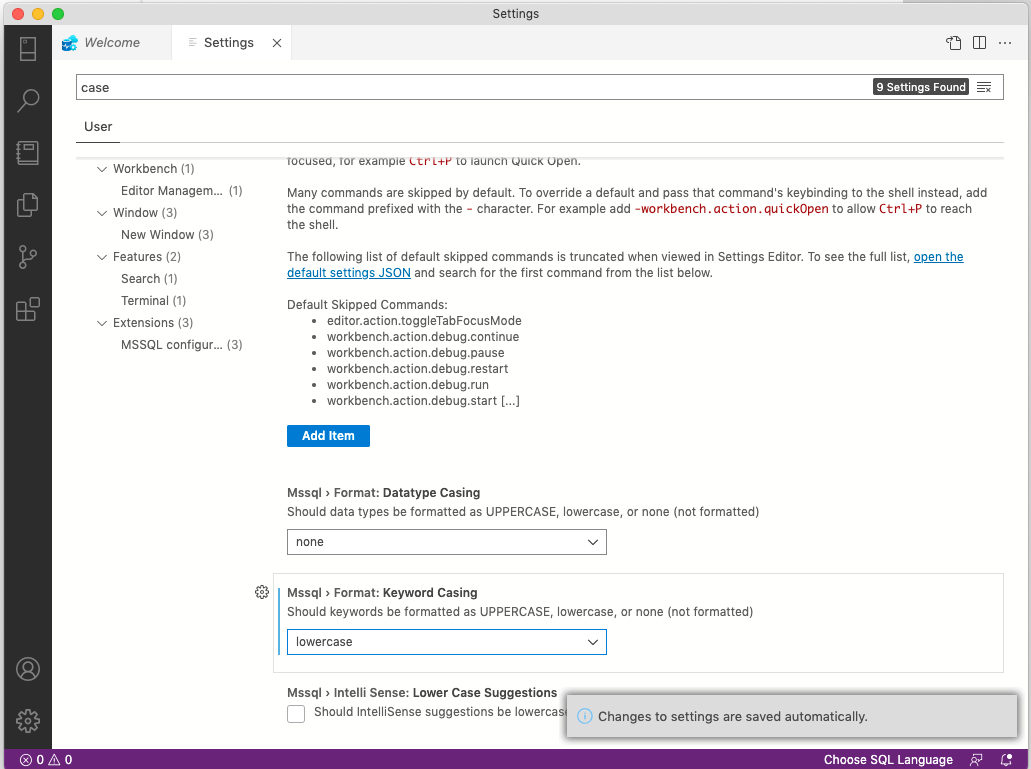The image size is (1031, 769).
Task: Open the notifications bell in status bar
Action: (1006, 760)
